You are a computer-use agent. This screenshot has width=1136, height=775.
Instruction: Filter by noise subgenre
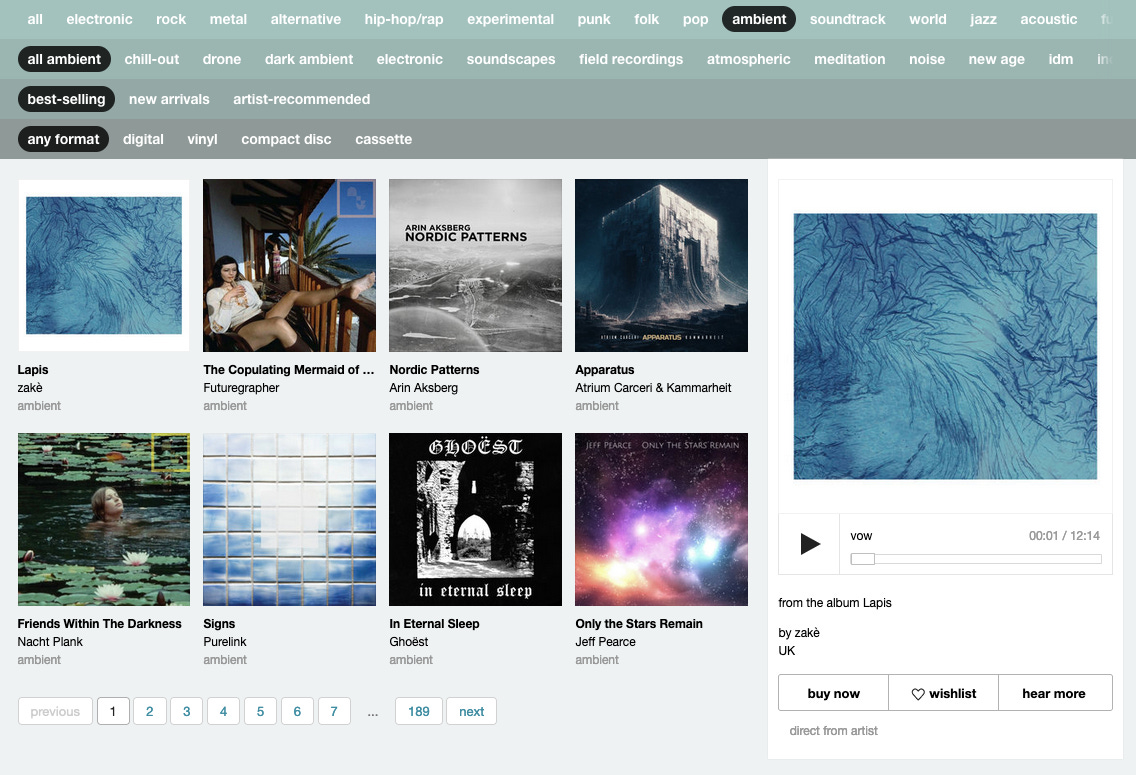click(927, 59)
